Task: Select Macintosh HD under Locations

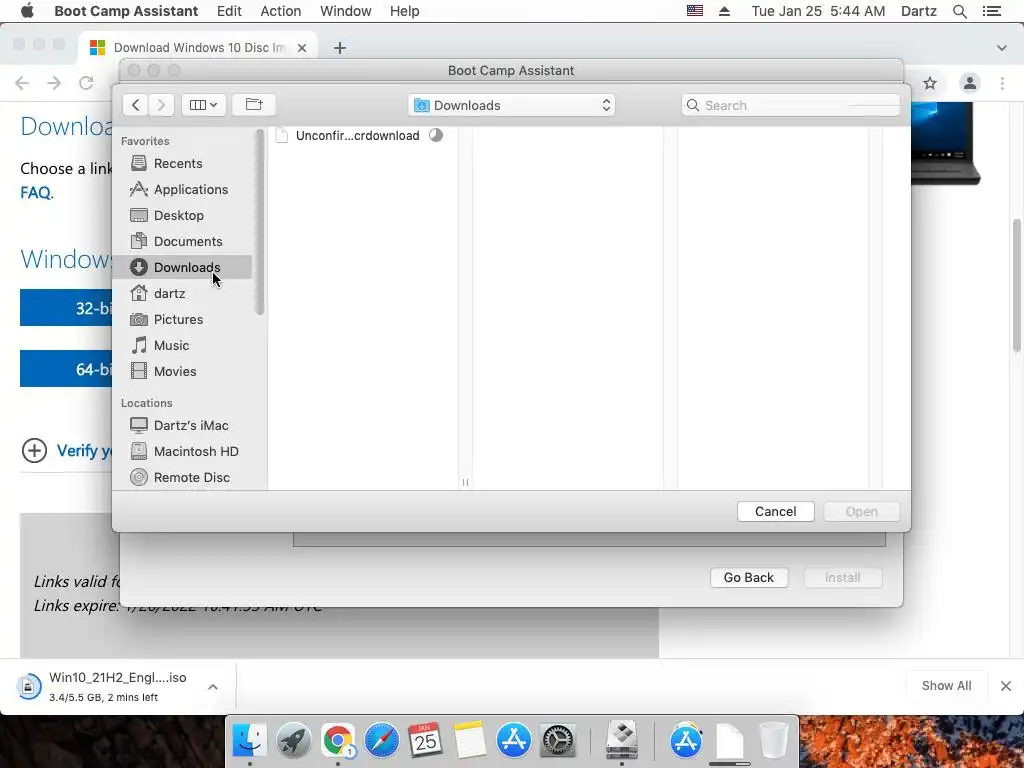Action: [182, 451]
